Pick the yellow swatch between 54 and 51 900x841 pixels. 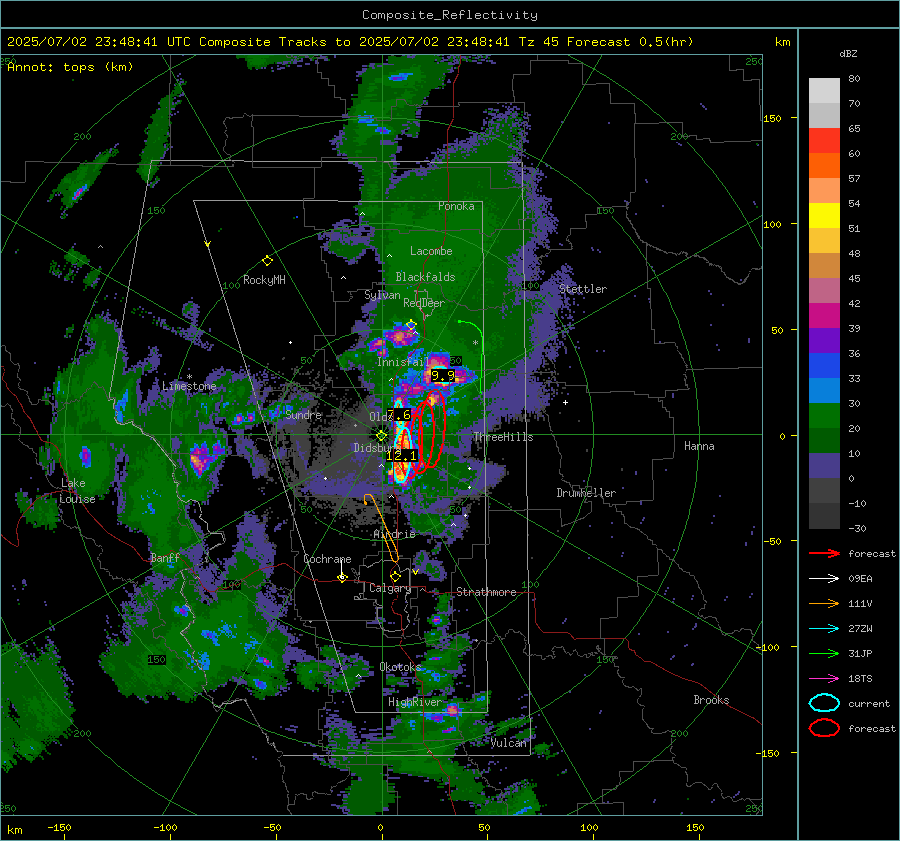coord(824,216)
